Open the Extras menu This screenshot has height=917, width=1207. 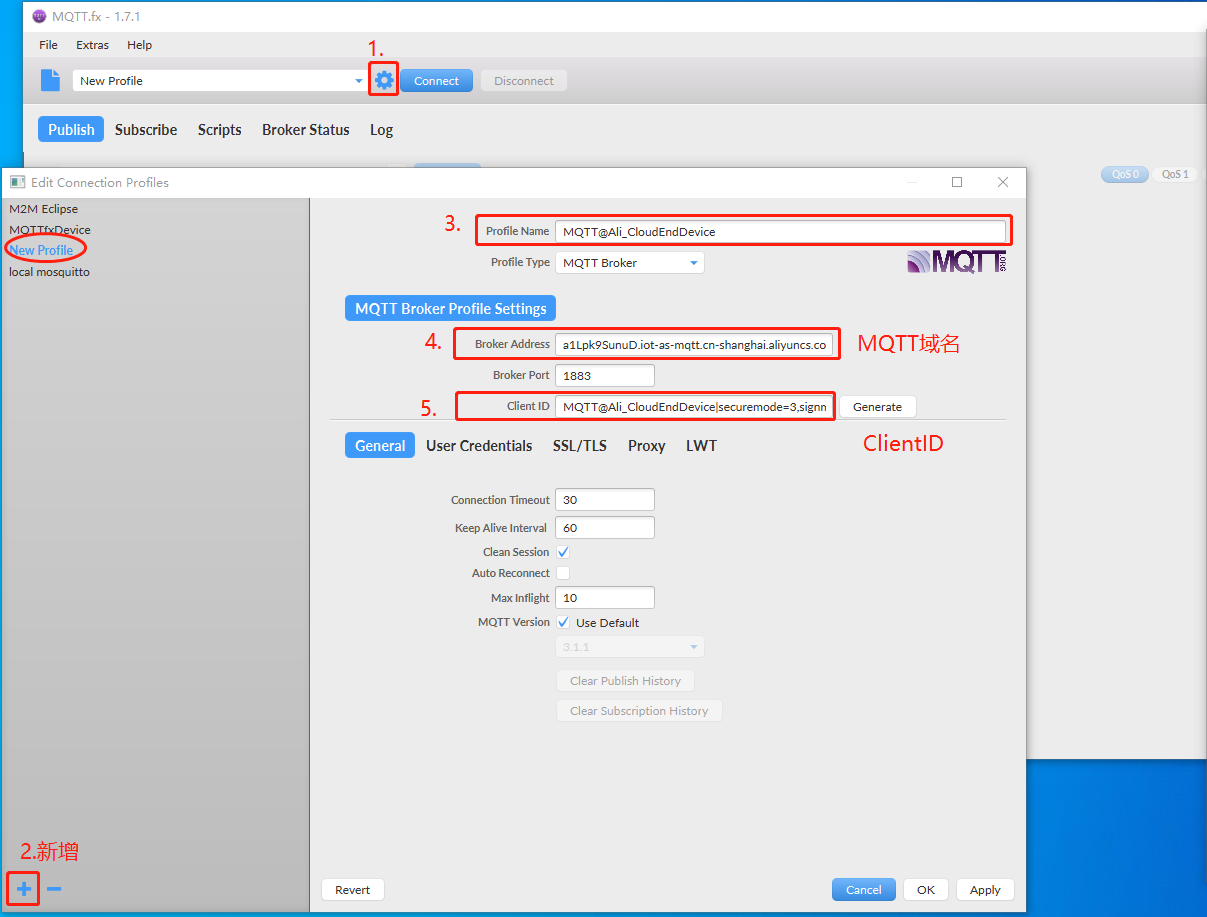[93, 45]
